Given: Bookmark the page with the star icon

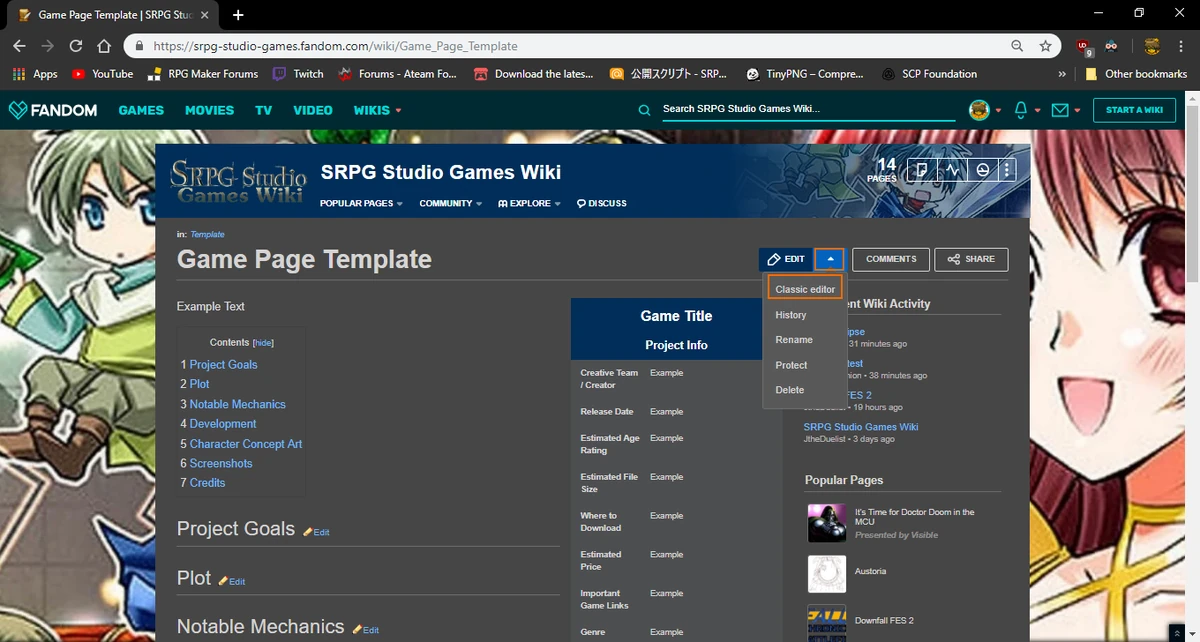Looking at the screenshot, I should (1046, 46).
